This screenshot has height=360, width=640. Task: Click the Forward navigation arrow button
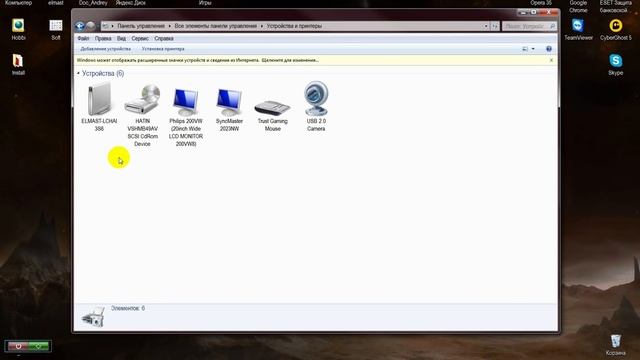[91, 26]
